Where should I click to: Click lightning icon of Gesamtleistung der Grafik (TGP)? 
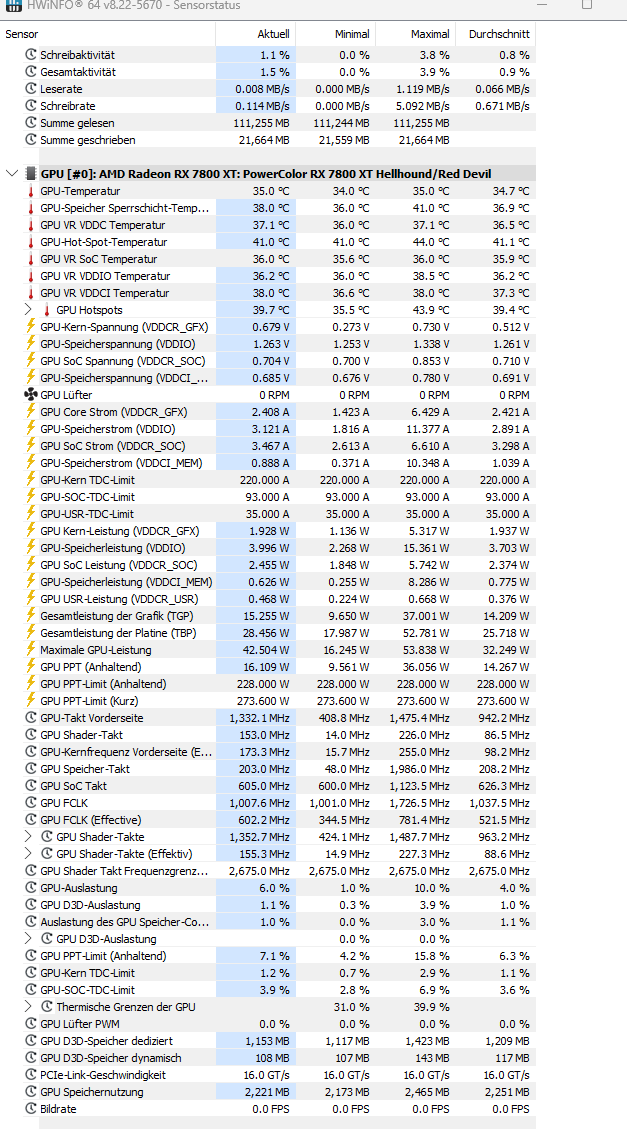(31, 616)
